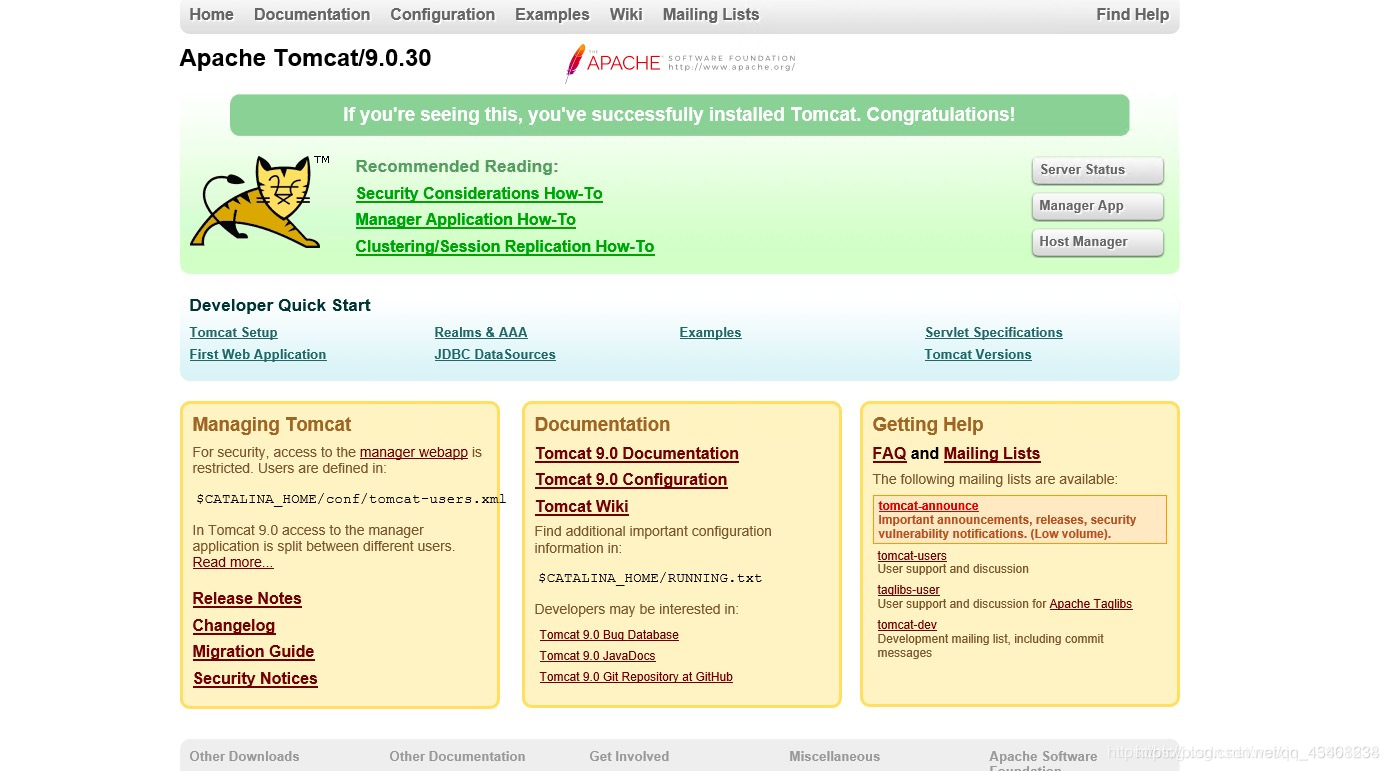1389x771 pixels.
Task: Open the Migration Guide link
Action: pyautogui.click(x=254, y=651)
